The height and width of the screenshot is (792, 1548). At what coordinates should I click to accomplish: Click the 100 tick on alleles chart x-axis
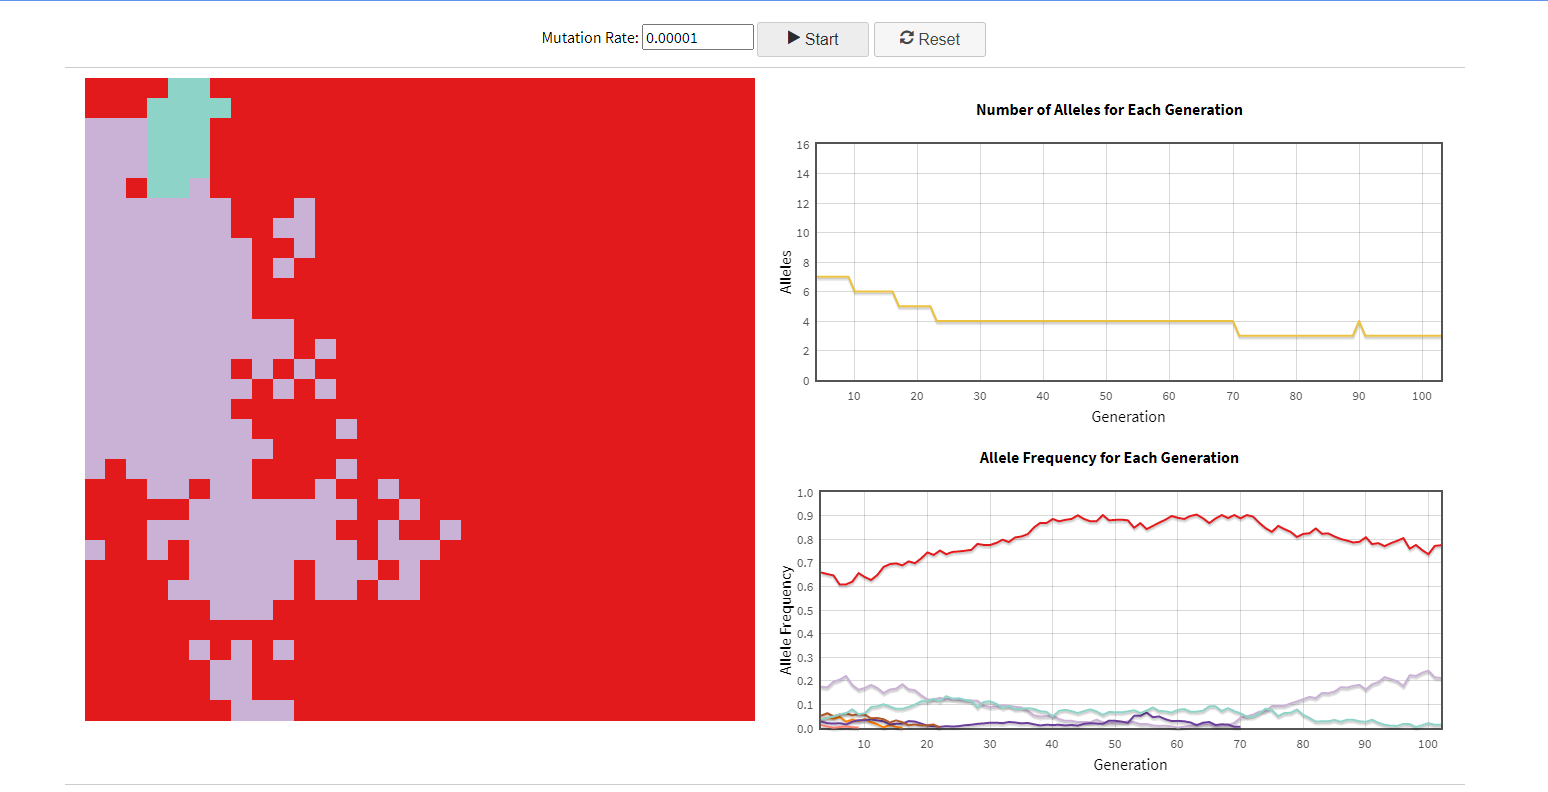click(1421, 396)
